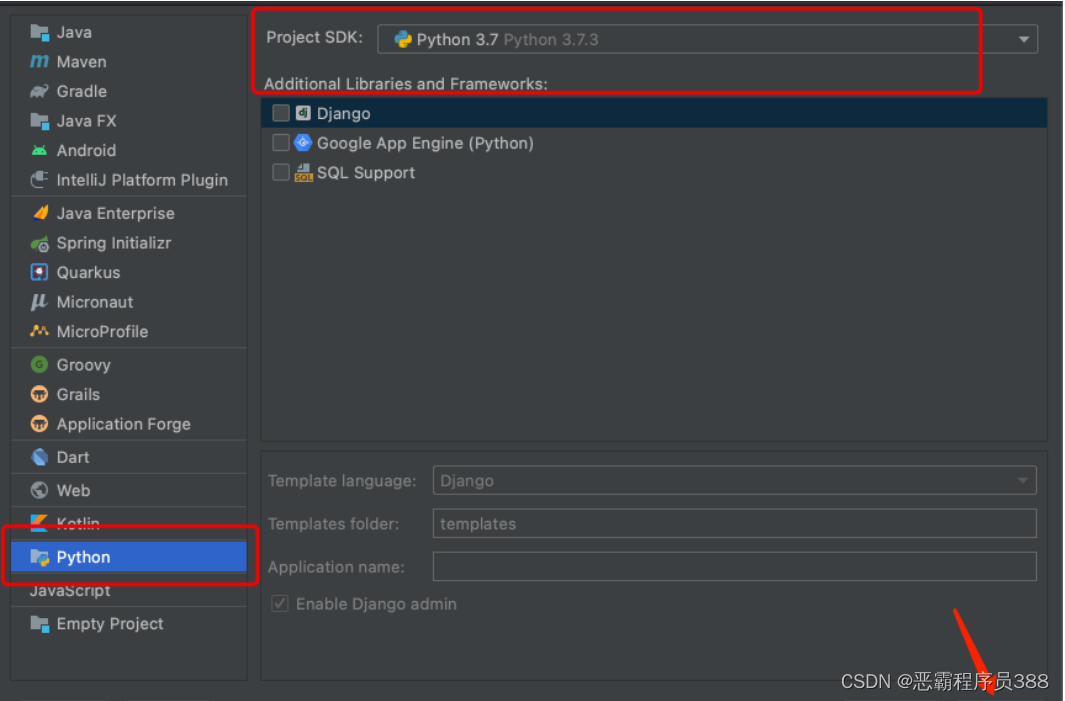Select the Java project type icon
This screenshot has width=1065, height=701.
click(x=39, y=32)
